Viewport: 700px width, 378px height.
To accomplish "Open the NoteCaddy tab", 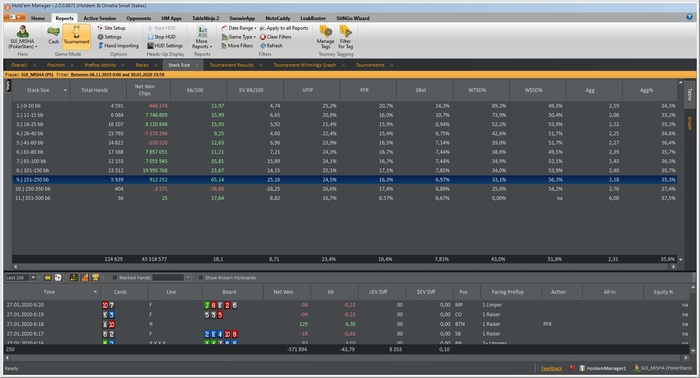I will (x=278, y=18).
